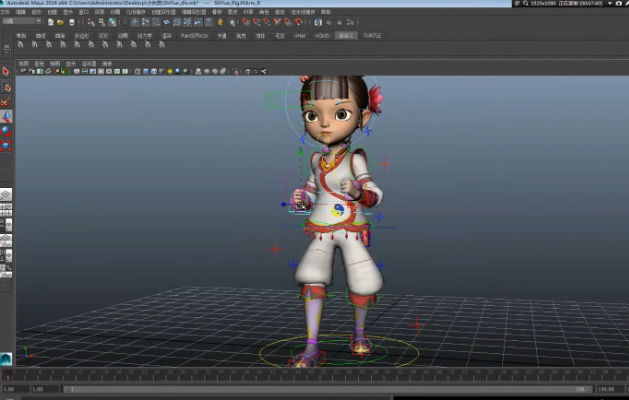Open a scene with the folder icon

pos(60,22)
